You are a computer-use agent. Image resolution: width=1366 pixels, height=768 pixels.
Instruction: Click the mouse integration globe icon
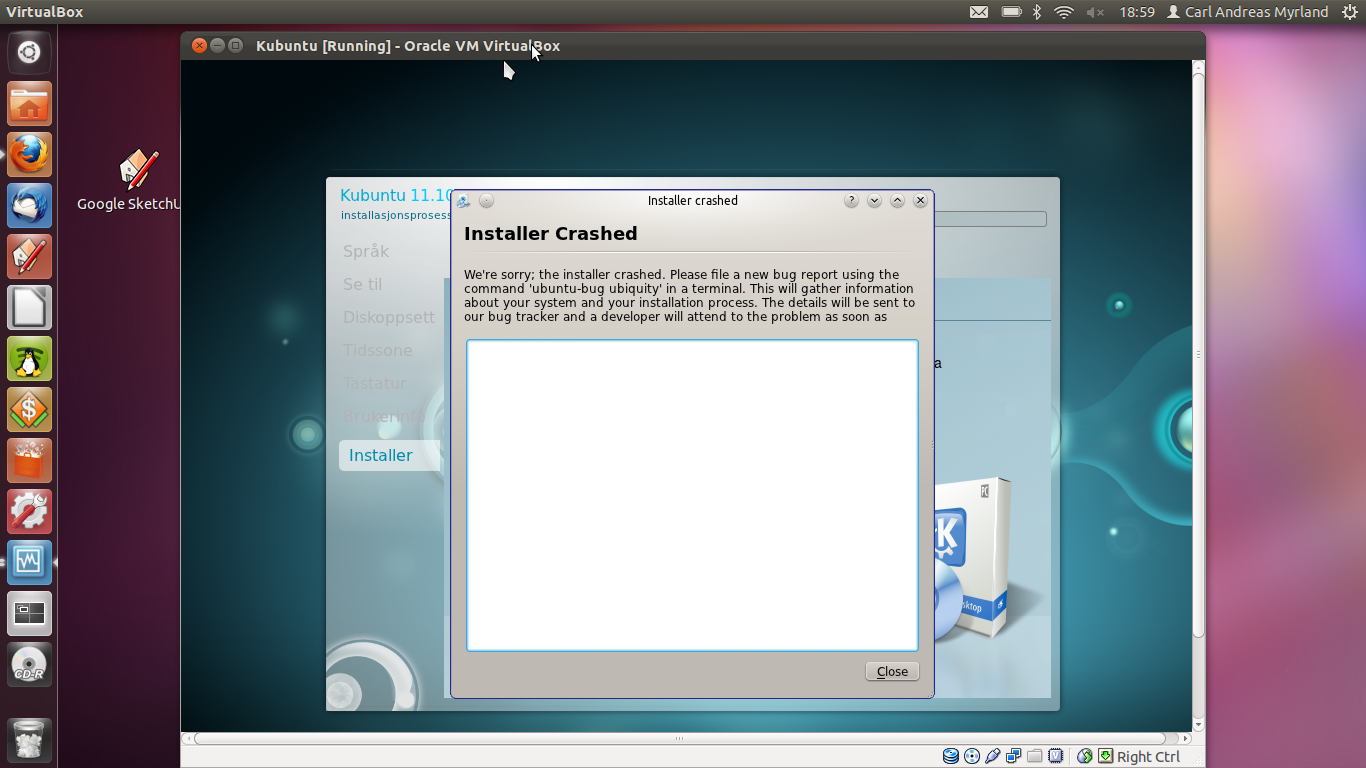pyautogui.click(x=1085, y=756)
